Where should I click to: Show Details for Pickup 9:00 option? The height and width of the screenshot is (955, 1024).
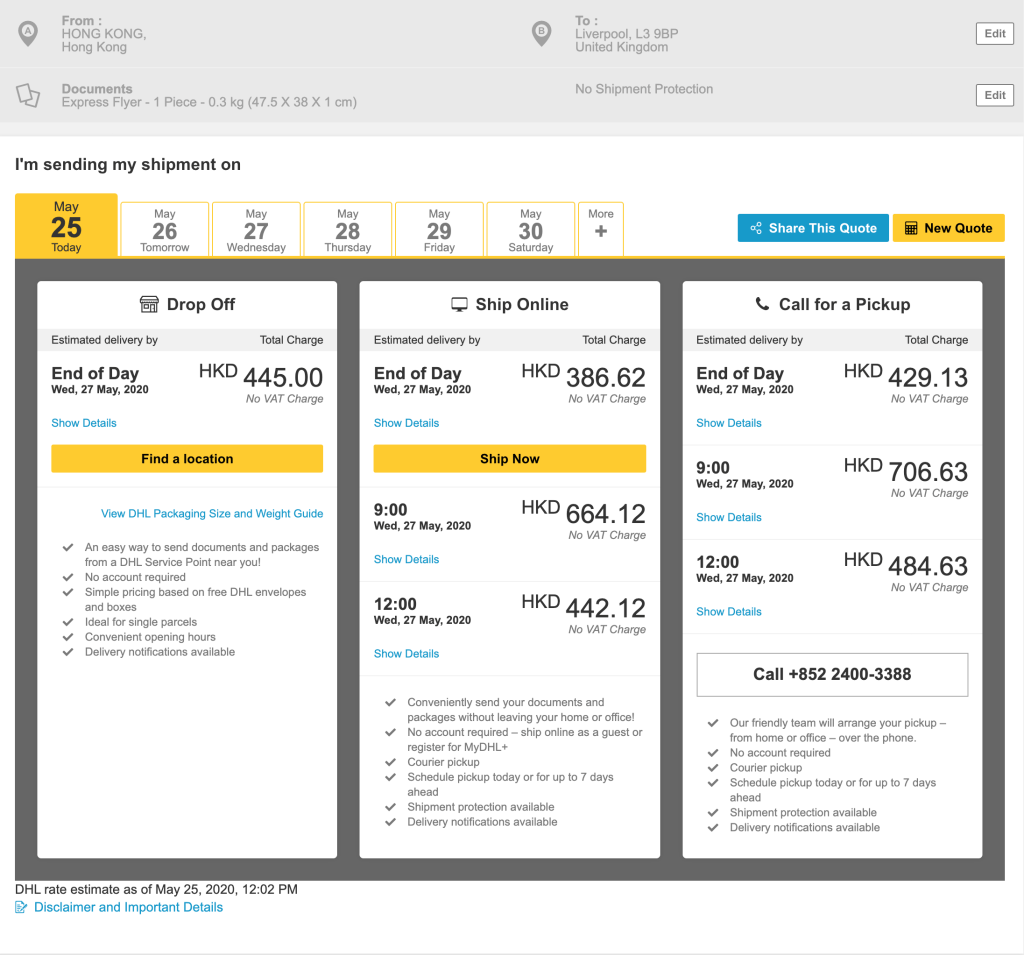pyautogui.click(x=729, y=517)
